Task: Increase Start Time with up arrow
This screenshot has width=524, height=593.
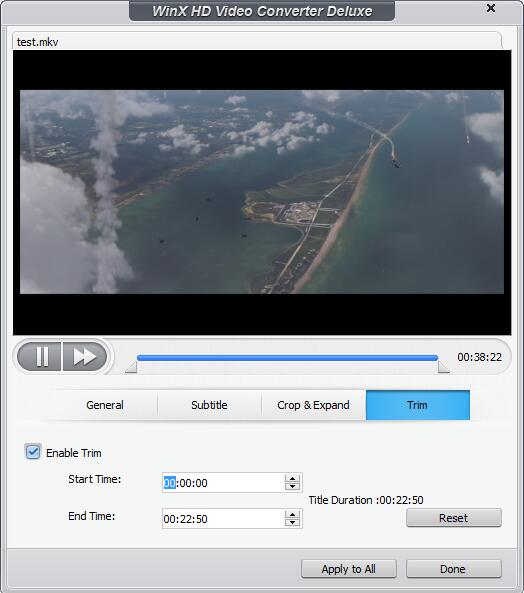Action: coord(292,478)
